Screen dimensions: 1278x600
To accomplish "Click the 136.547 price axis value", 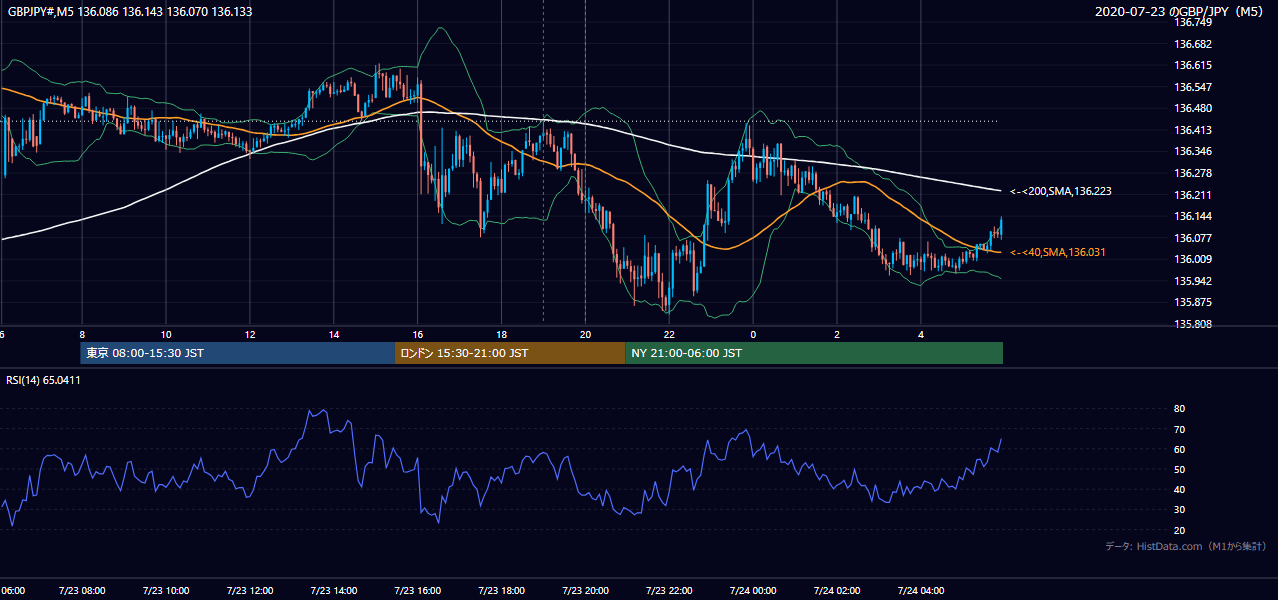I will point(1192,87).
